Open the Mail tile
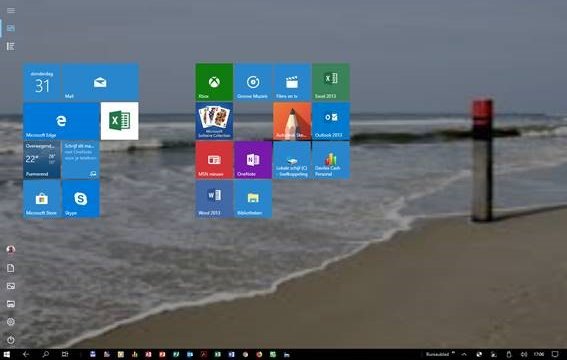Screen dimensions: 567x360 (100, 82)
